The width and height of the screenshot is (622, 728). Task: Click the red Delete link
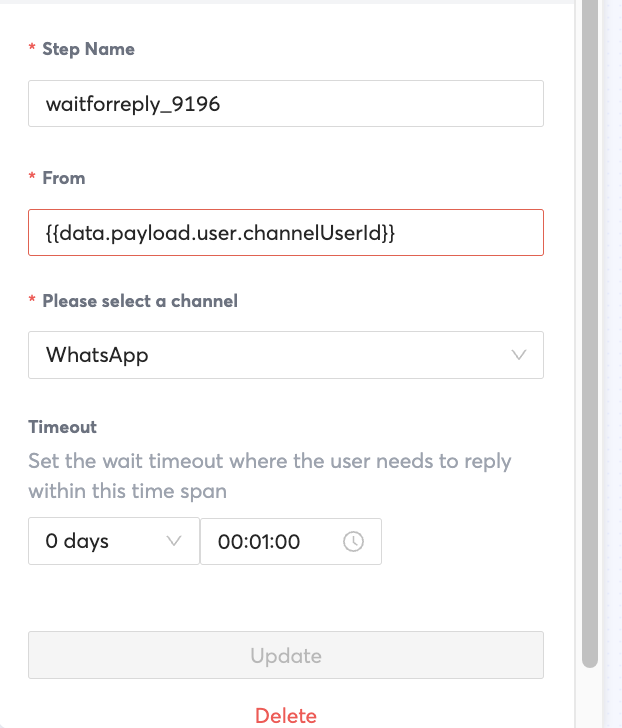coord(286,715)
